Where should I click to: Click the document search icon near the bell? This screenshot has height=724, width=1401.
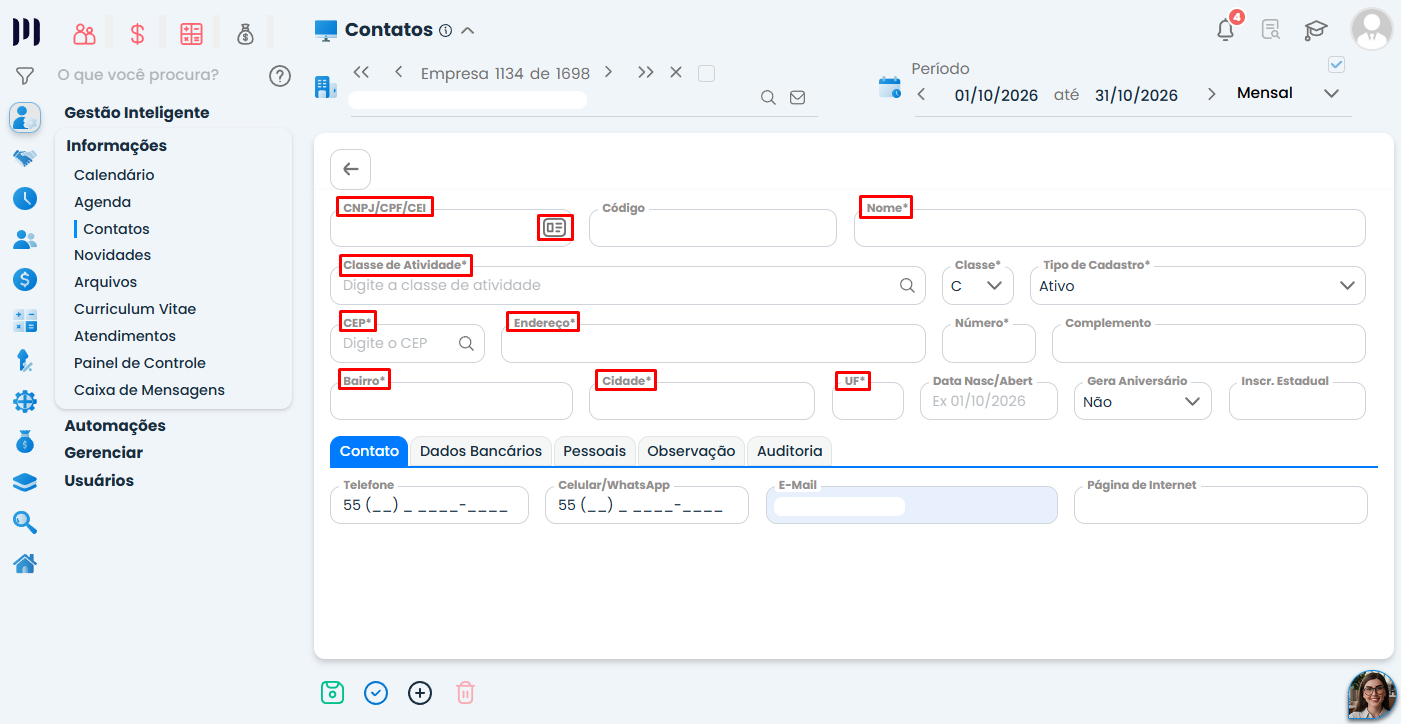[x=1271, y=30]
